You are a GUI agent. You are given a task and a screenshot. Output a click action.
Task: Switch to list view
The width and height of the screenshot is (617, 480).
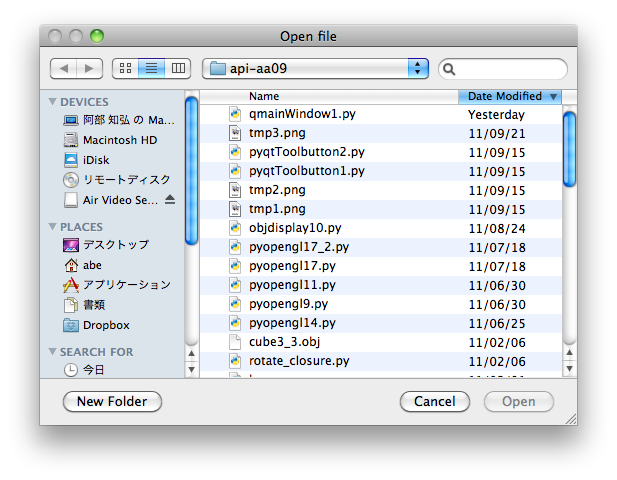(151, 68)
